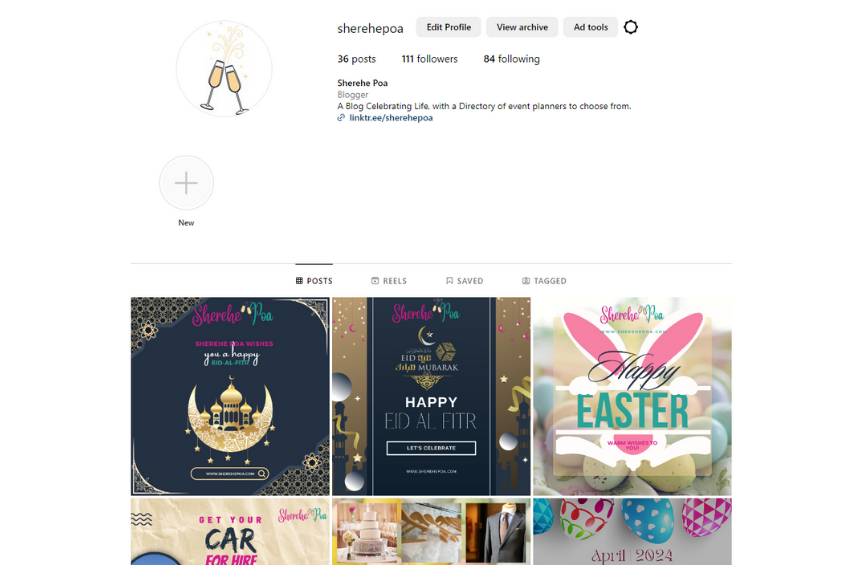The width and height of the screenshot is (850, 565).
Task: Open the Get Your Car For Hire post
Action: (230, 531)
